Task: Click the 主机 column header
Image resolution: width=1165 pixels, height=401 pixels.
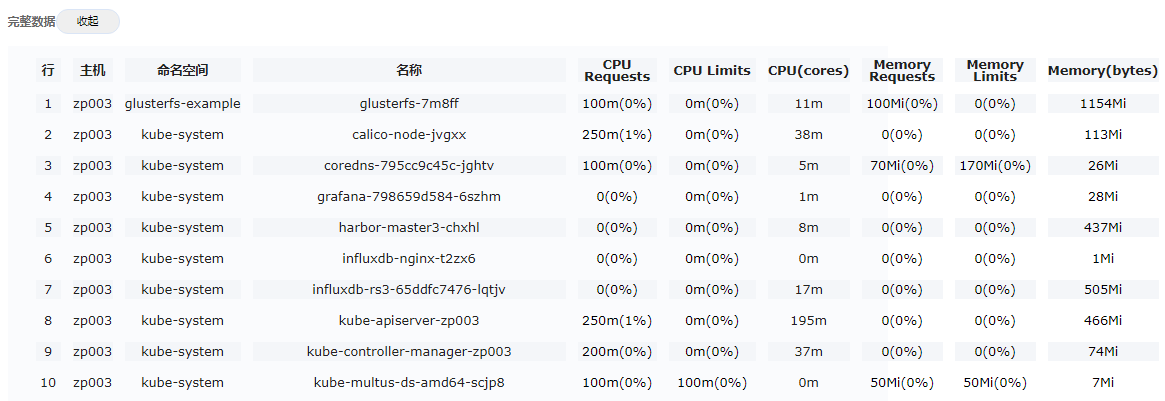Action: point(92,70)
